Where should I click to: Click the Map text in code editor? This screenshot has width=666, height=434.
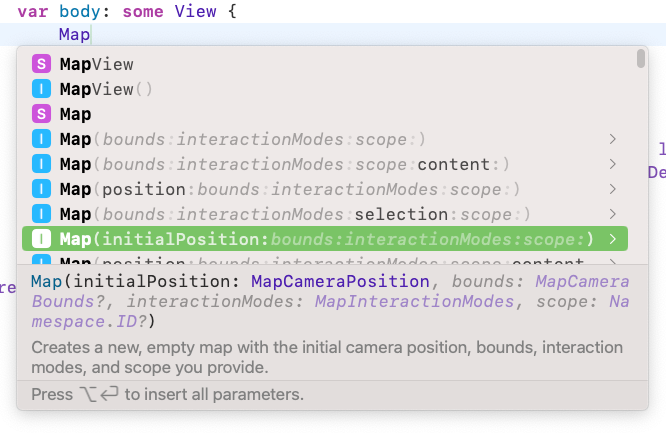(x=74, y=35)
